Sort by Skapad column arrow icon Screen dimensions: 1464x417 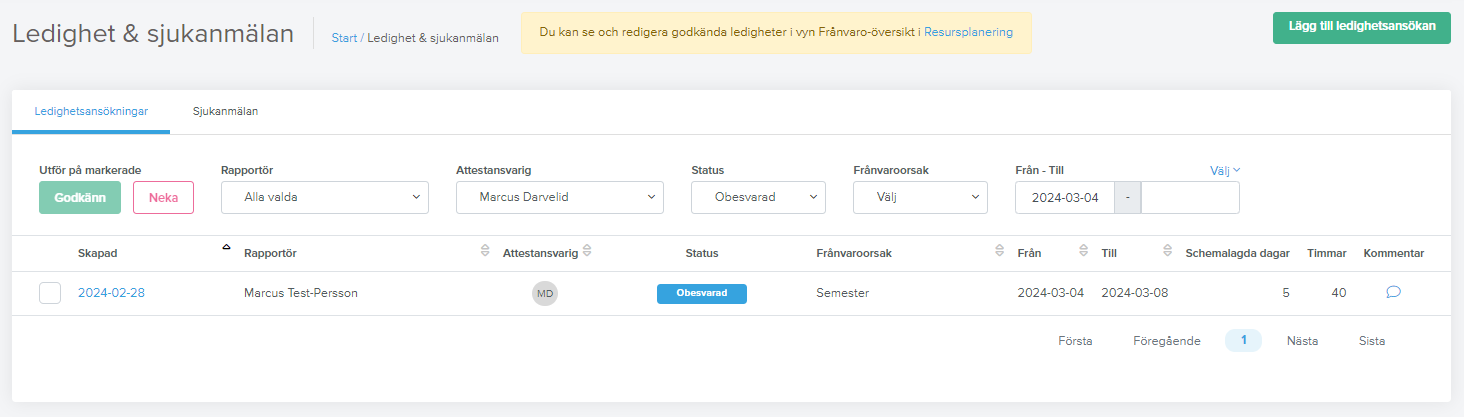pos(226,247)
